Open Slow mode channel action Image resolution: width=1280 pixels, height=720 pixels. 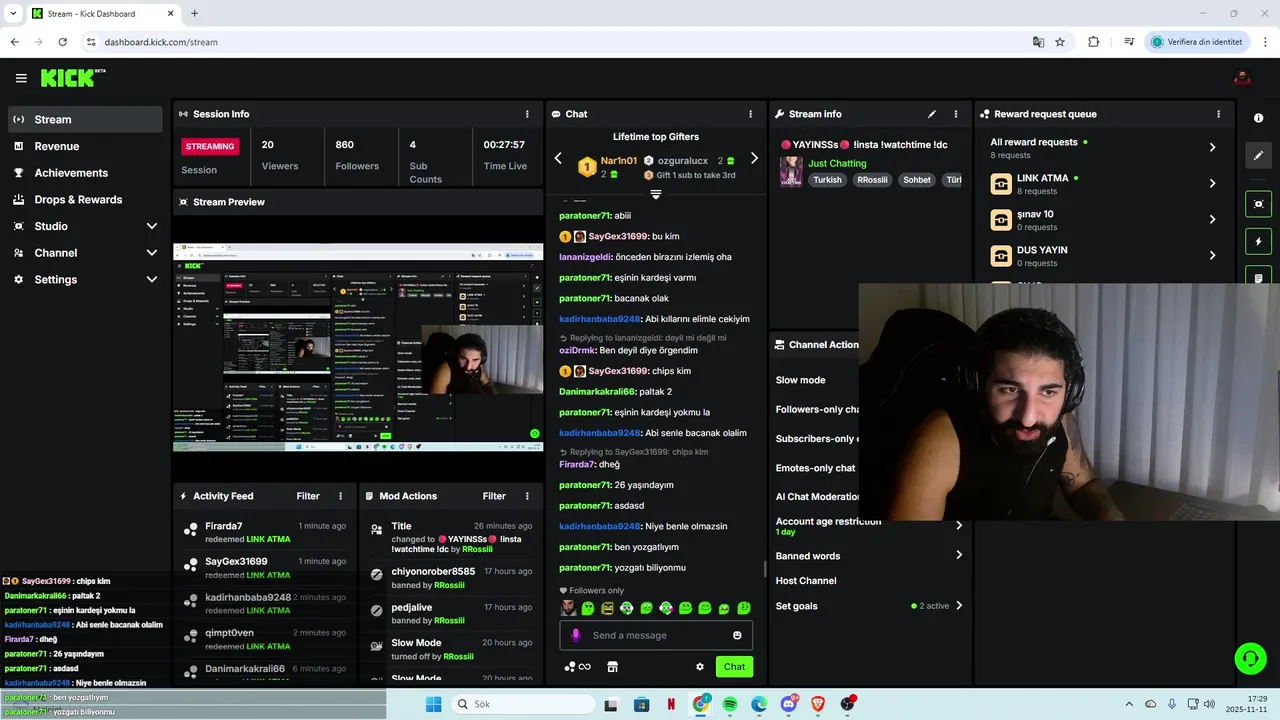click(x=801, y=380)
